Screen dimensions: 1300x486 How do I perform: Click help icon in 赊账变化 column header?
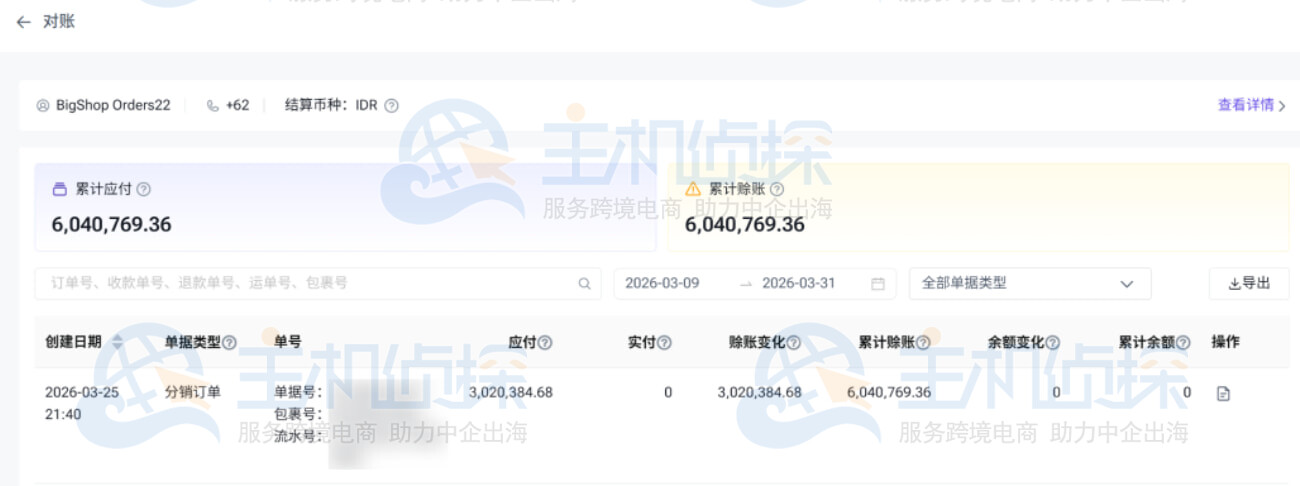(793, 343)
